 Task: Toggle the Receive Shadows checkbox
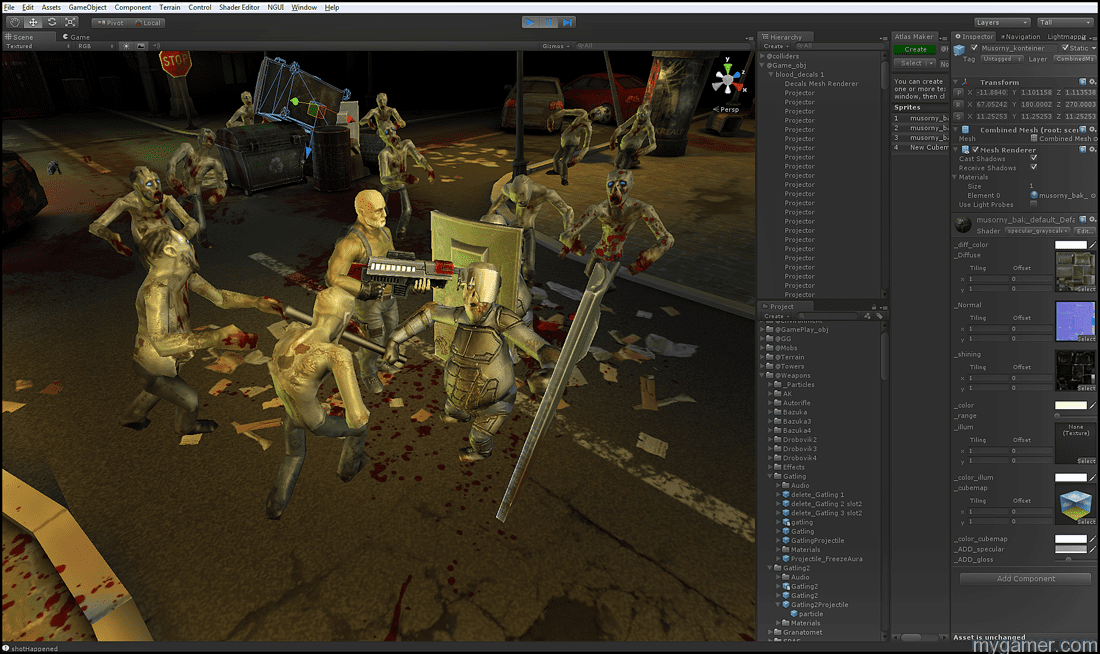[1034, 167]
